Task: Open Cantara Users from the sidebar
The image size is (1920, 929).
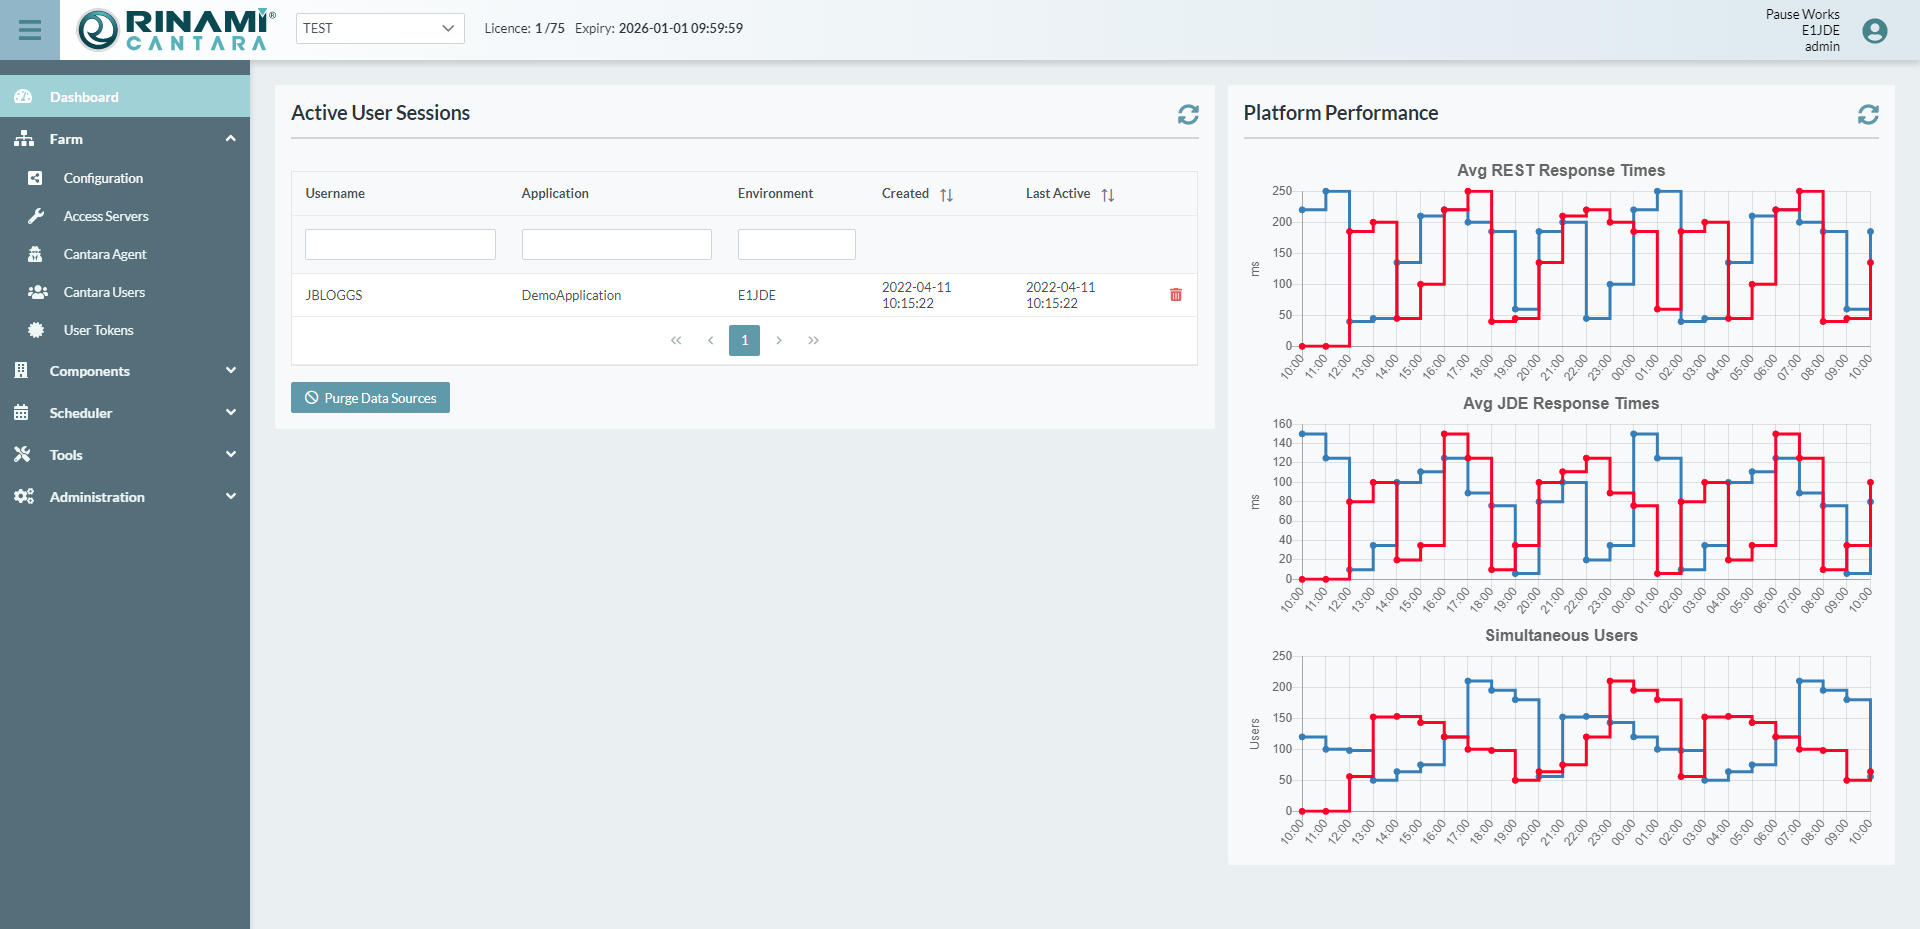Action: [37, 292]
